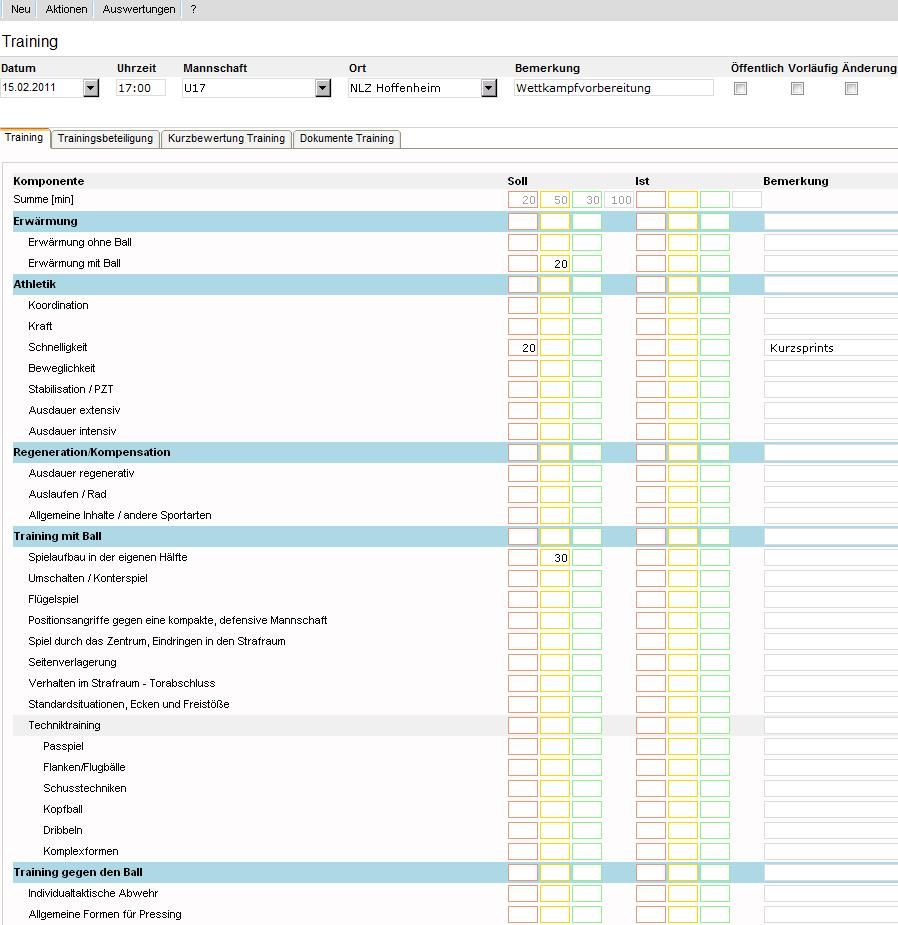Click the Kurzsprints remark field

[831, 348]
